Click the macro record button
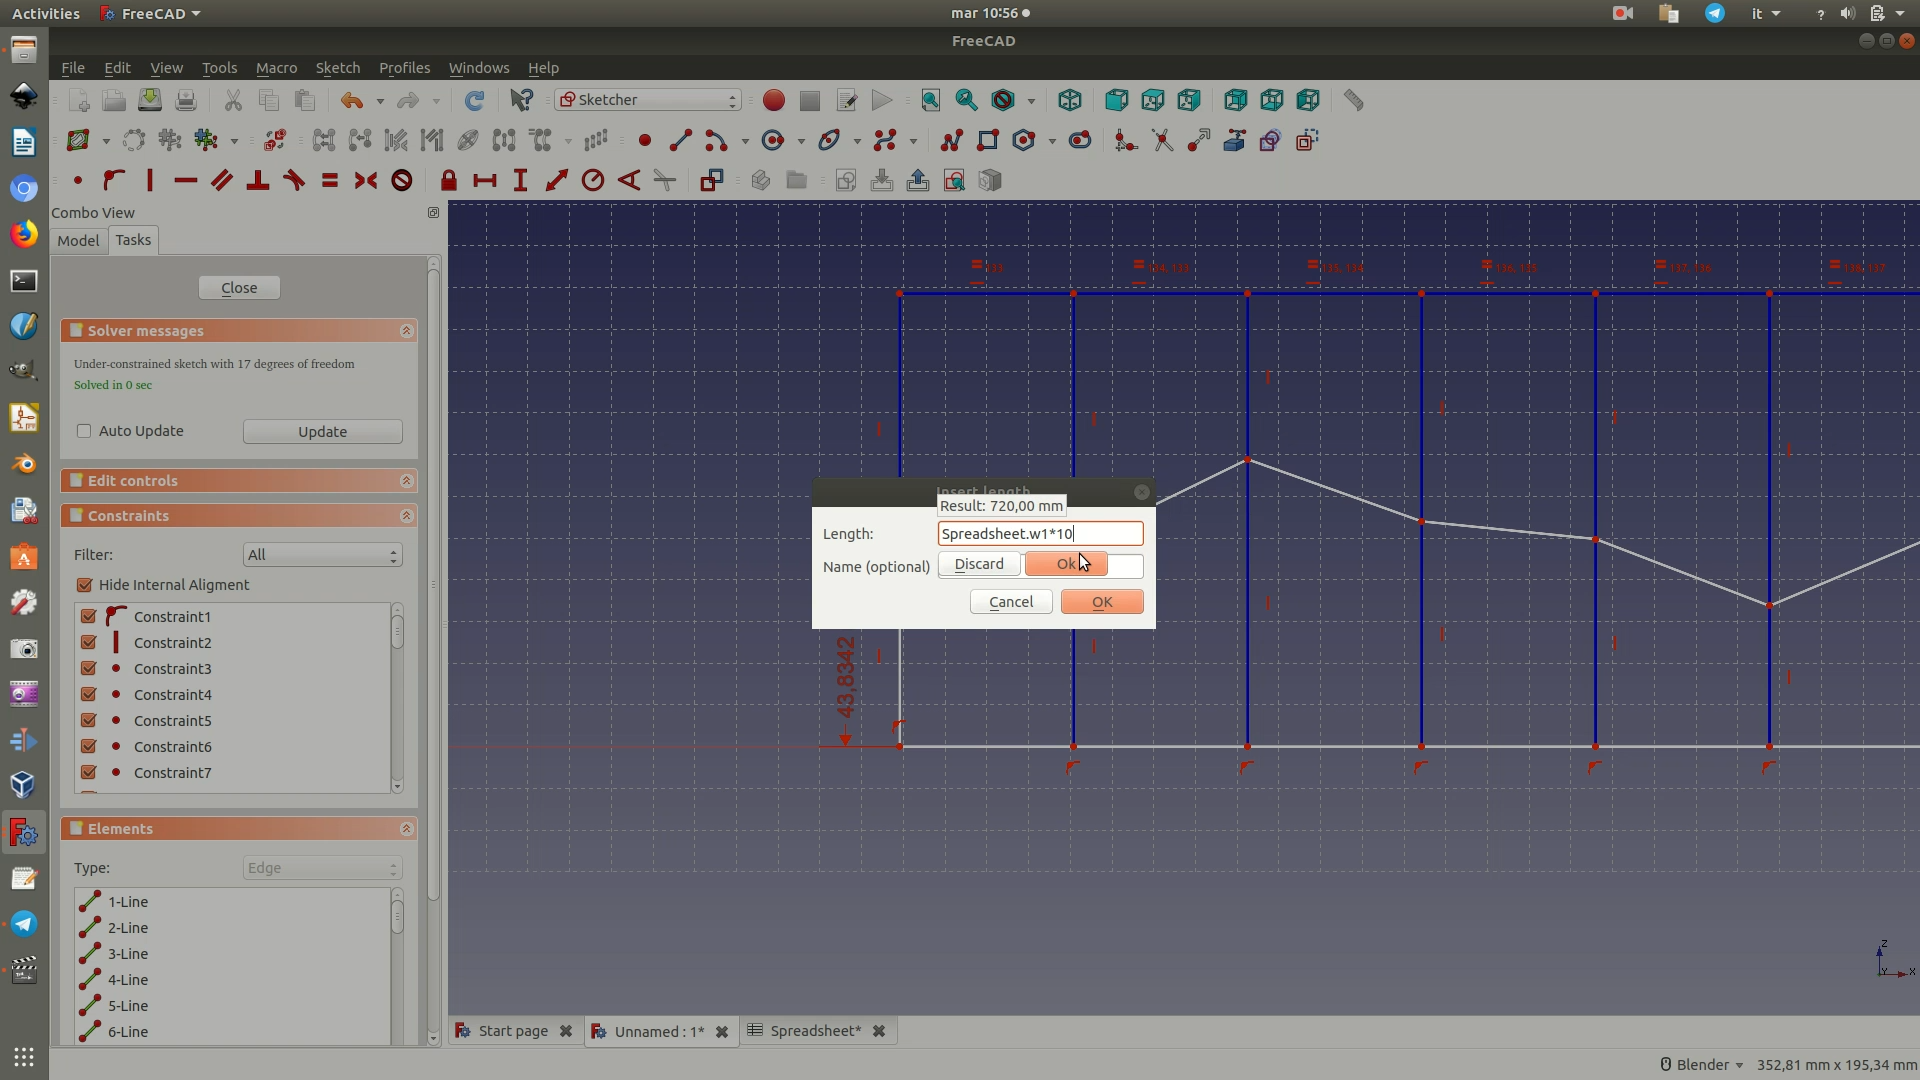This screenshot has height=1080, width=1920. (773, 101)
